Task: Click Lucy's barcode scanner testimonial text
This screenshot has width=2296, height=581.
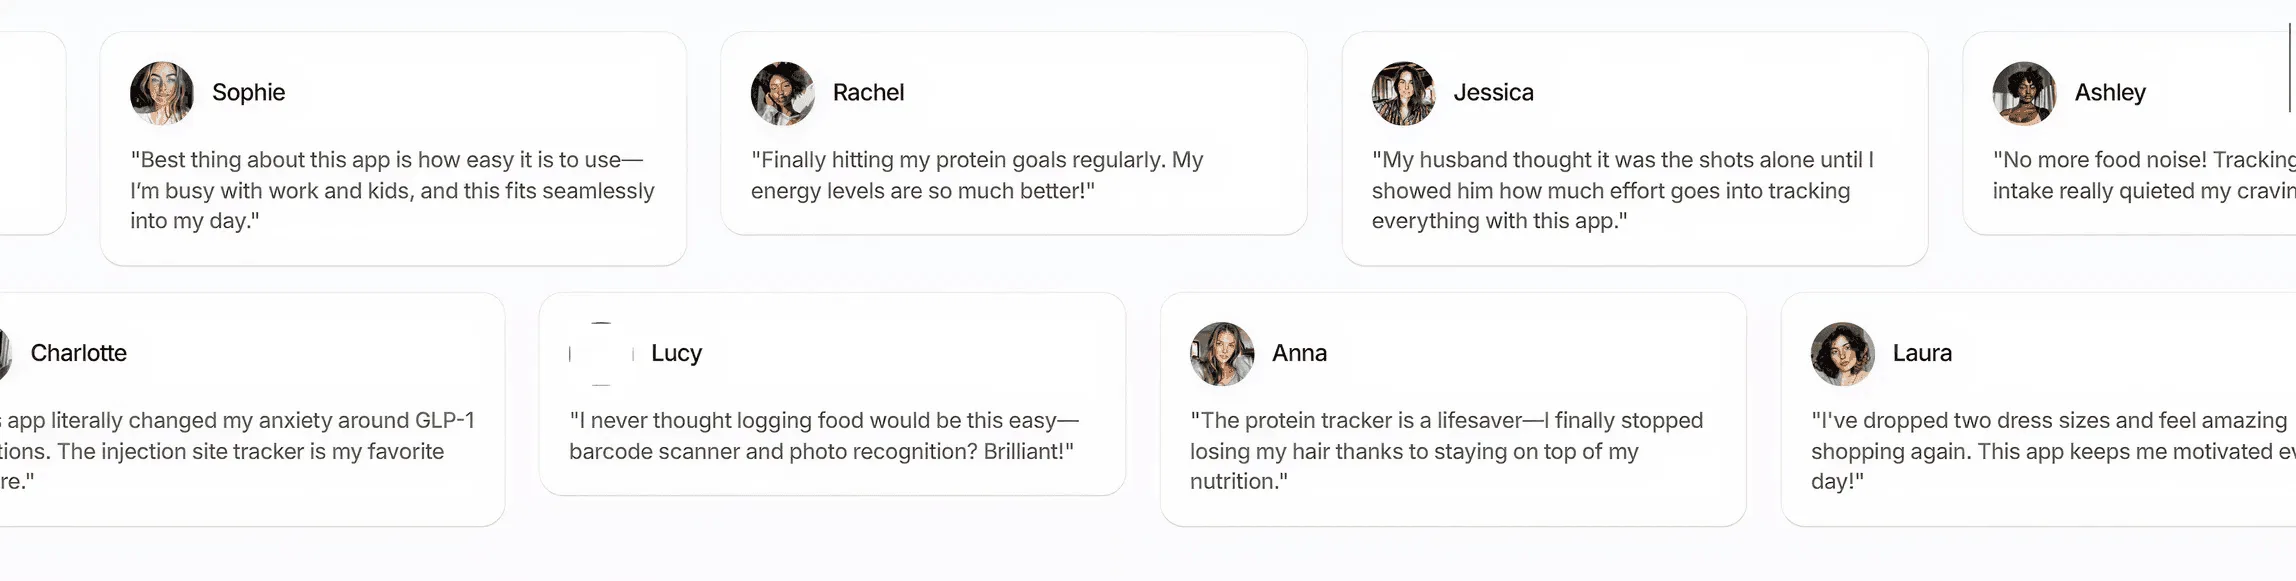Action: coord(824,436)
